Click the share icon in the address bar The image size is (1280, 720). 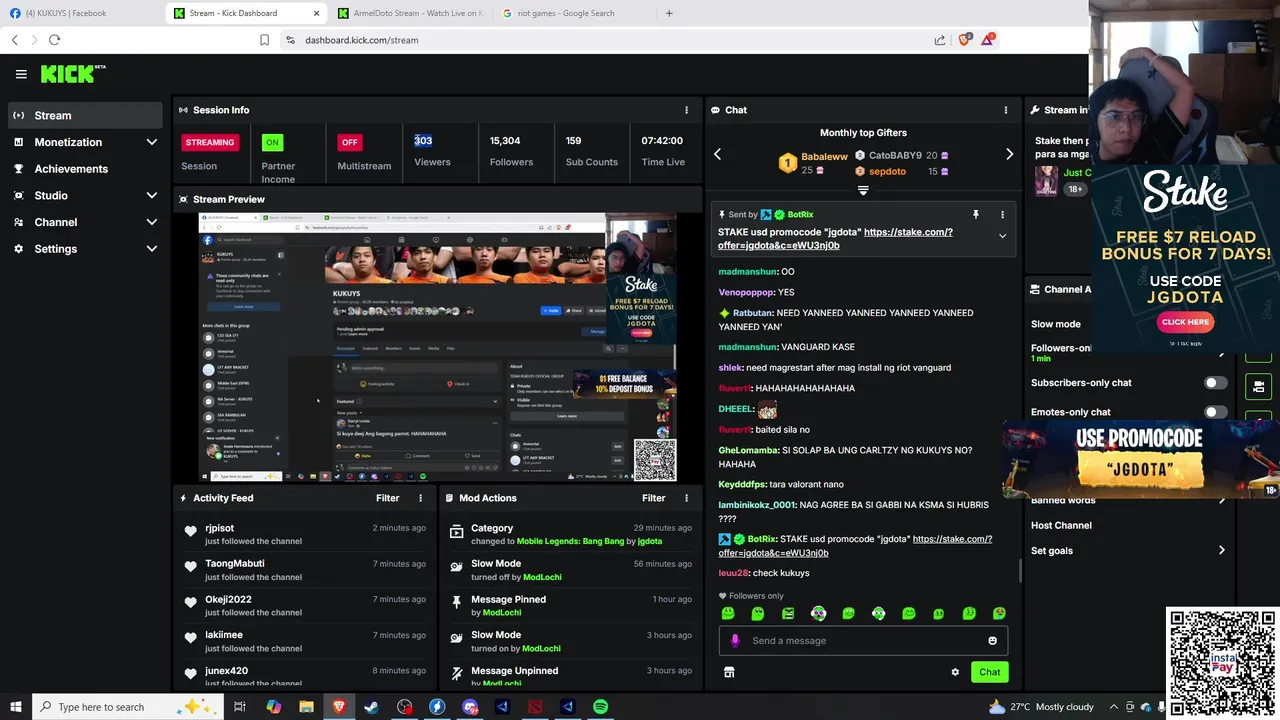tap(940, 40)
